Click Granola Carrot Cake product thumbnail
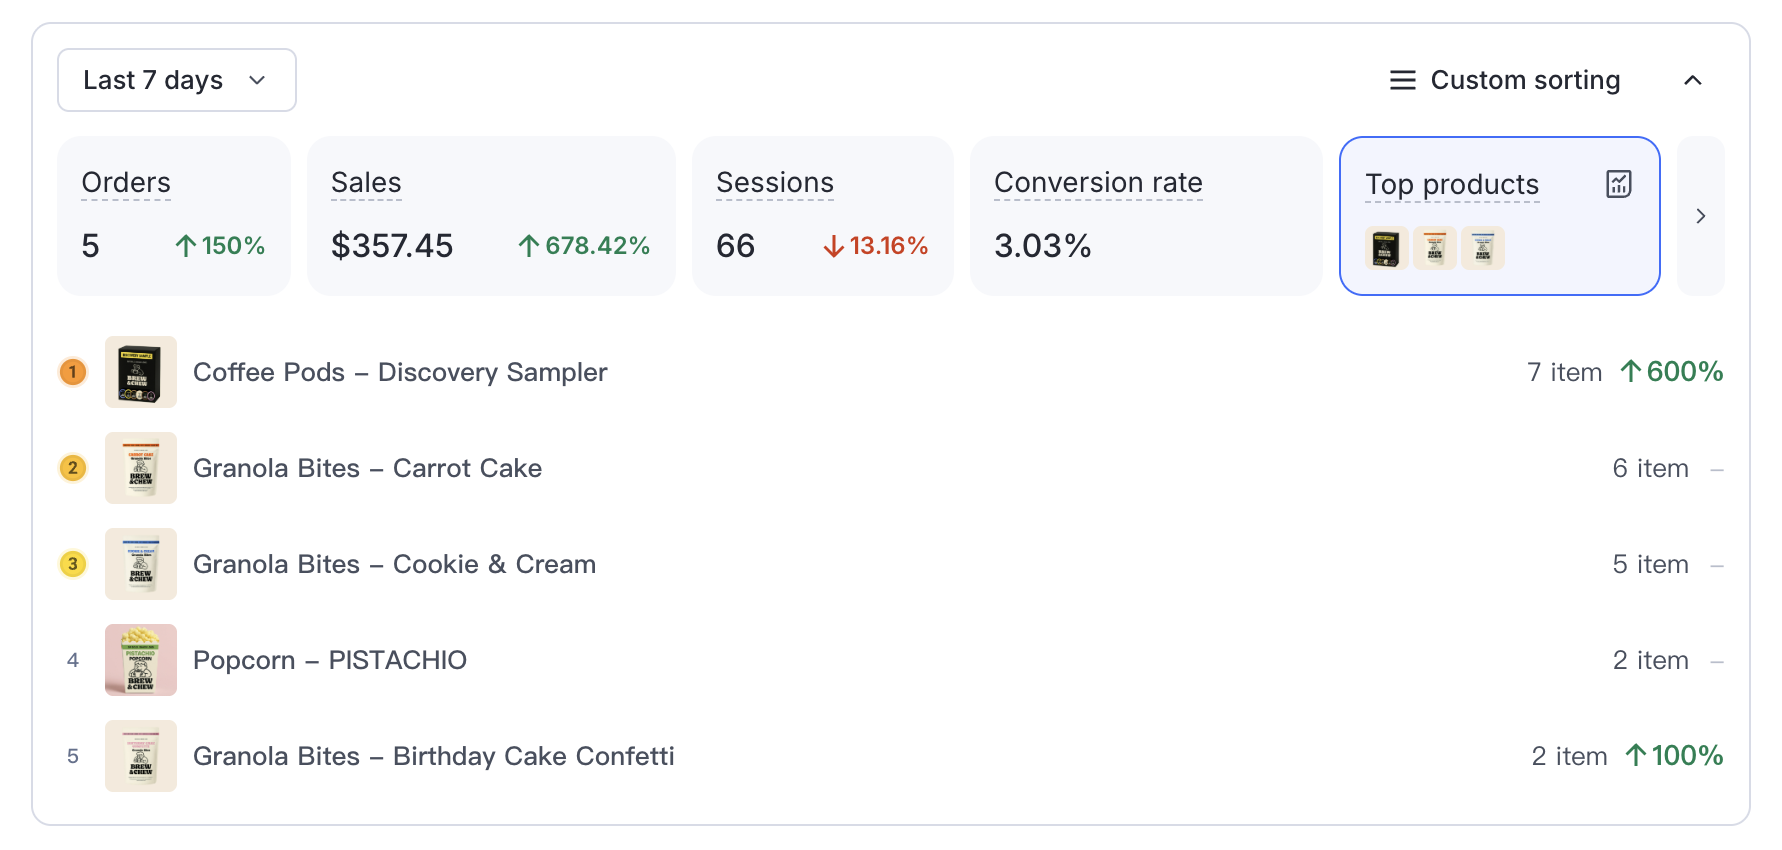 click(x=141, y=468)
